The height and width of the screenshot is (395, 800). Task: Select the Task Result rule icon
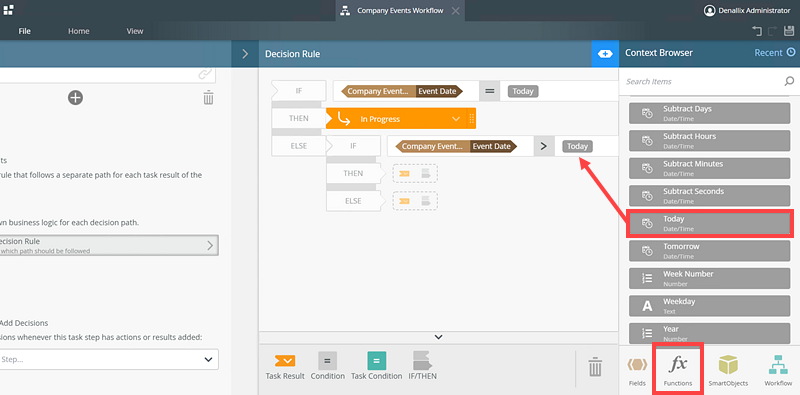coord(285,361)
